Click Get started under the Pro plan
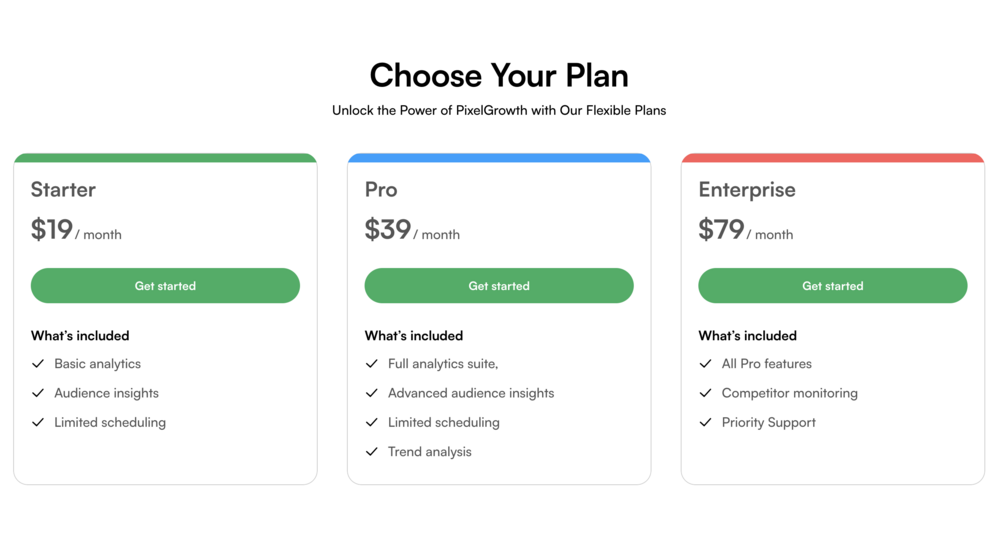Viewport: 1005px width, 550px height. click(499, 286)
